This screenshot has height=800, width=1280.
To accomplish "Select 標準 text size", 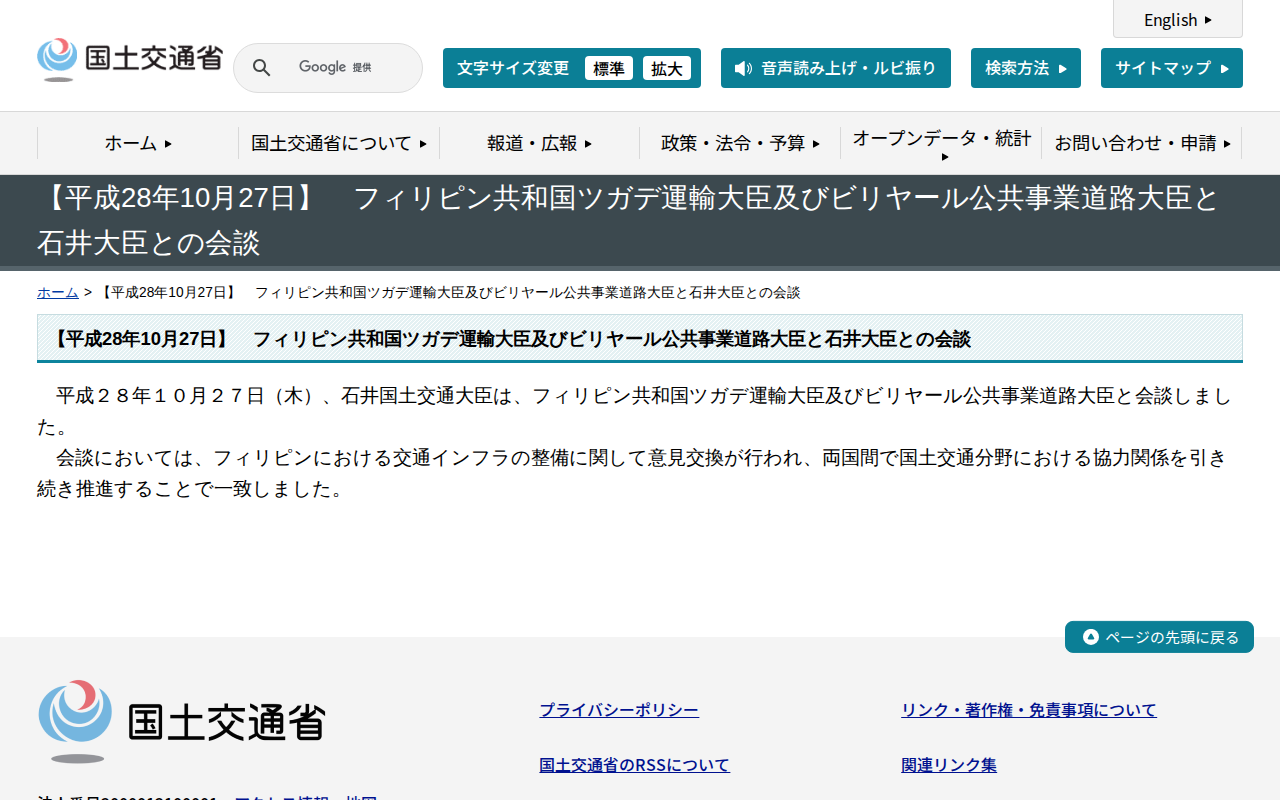I will coord(609,68).
